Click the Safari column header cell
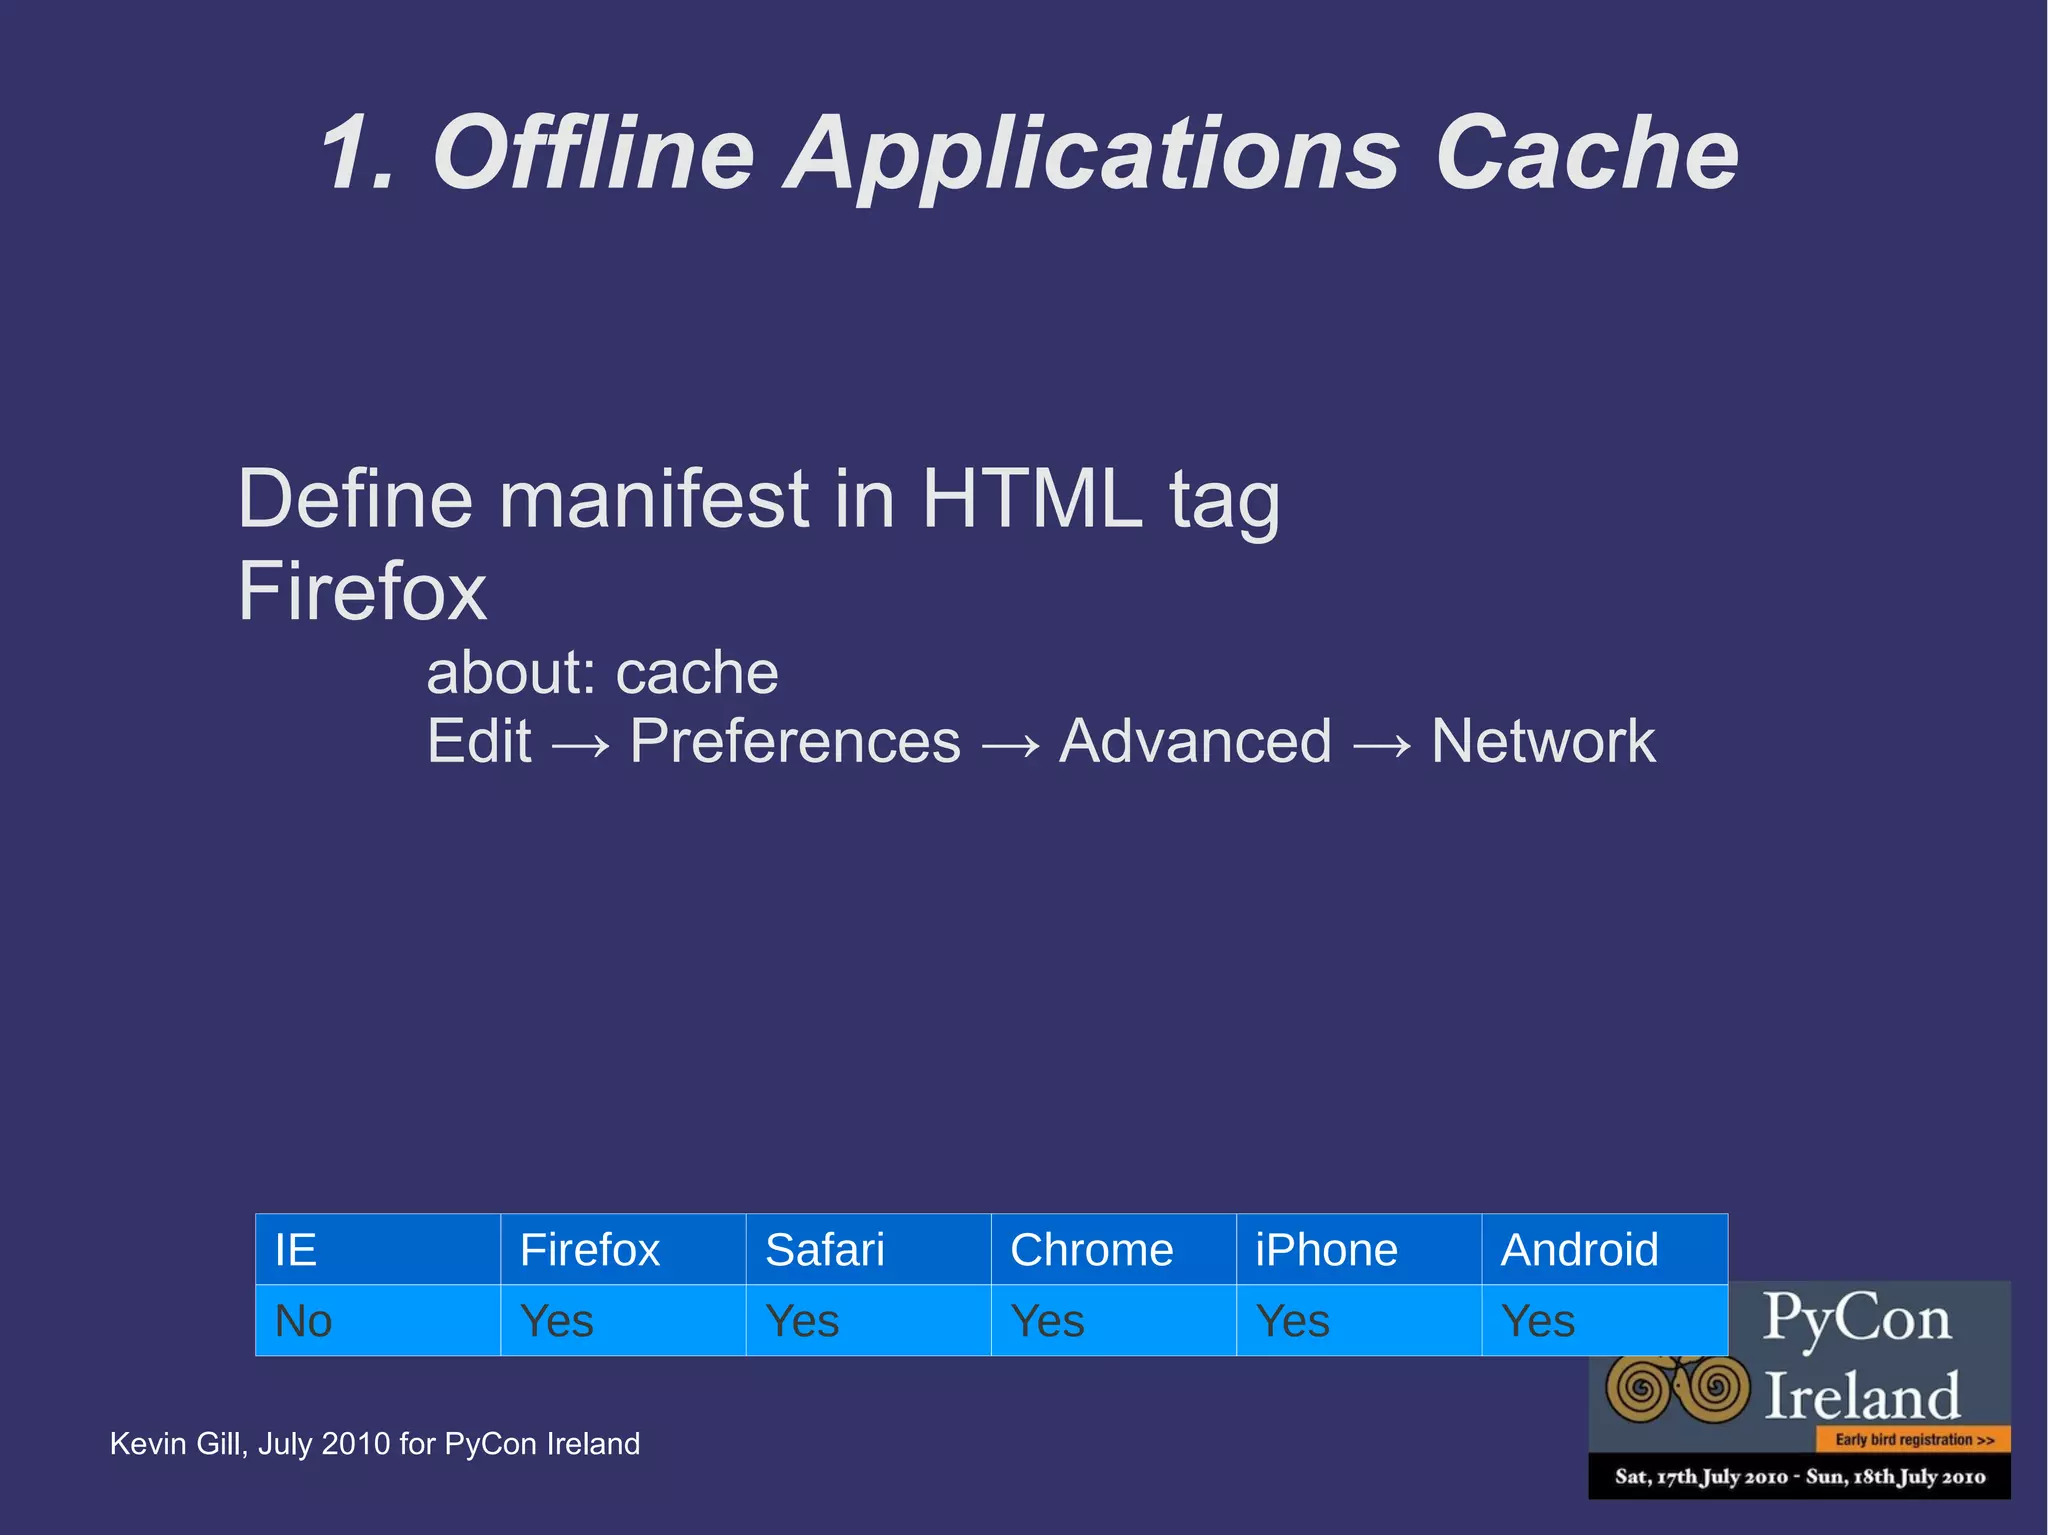Viewport: 2048px width, 1535px height. click(867, 1249)
